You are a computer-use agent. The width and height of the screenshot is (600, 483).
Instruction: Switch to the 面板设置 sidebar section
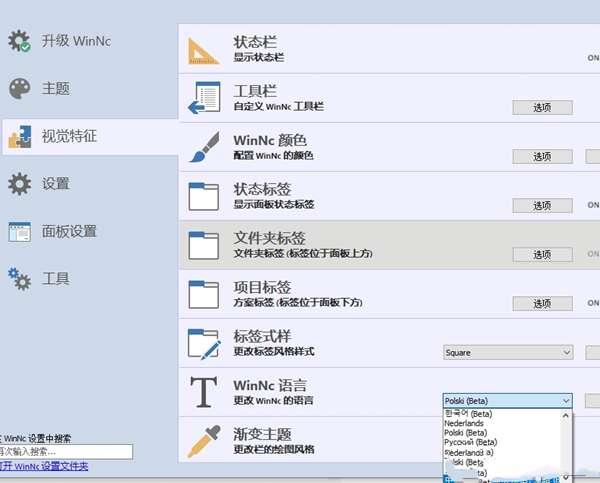tap(68, 231)
